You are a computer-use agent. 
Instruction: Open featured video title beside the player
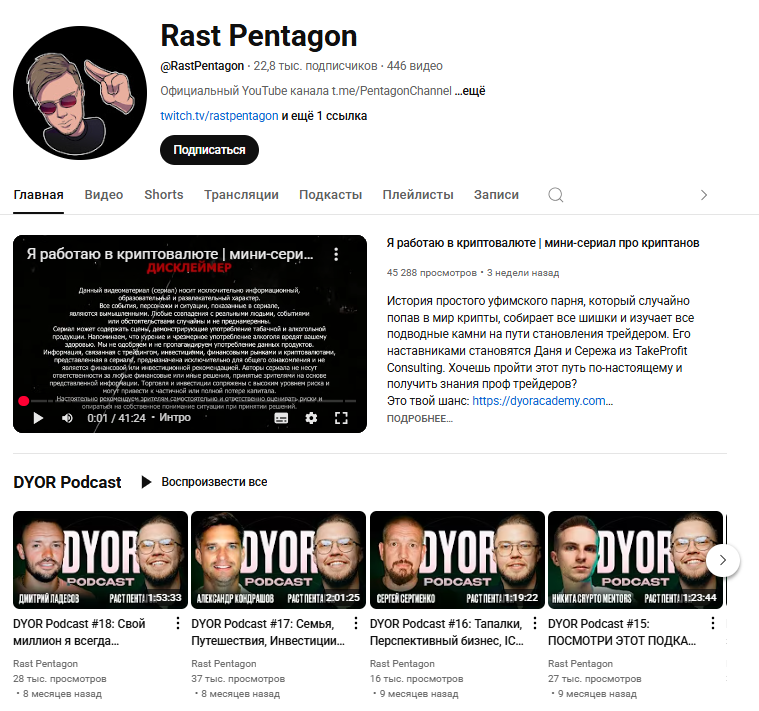click(543, 243)
